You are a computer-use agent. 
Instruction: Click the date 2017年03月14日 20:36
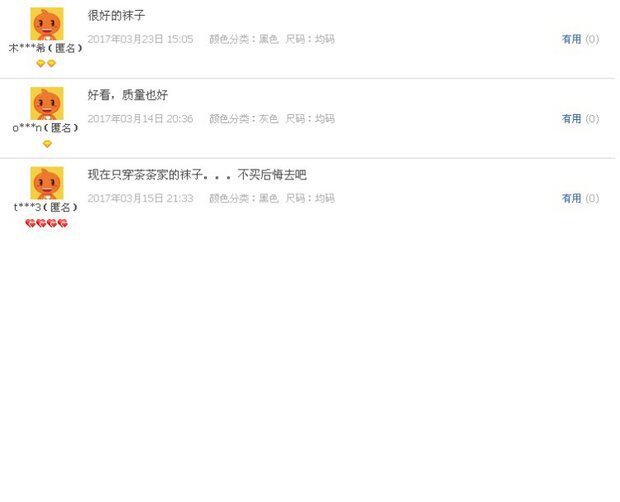pyautogui.click(x=140, y=119)
